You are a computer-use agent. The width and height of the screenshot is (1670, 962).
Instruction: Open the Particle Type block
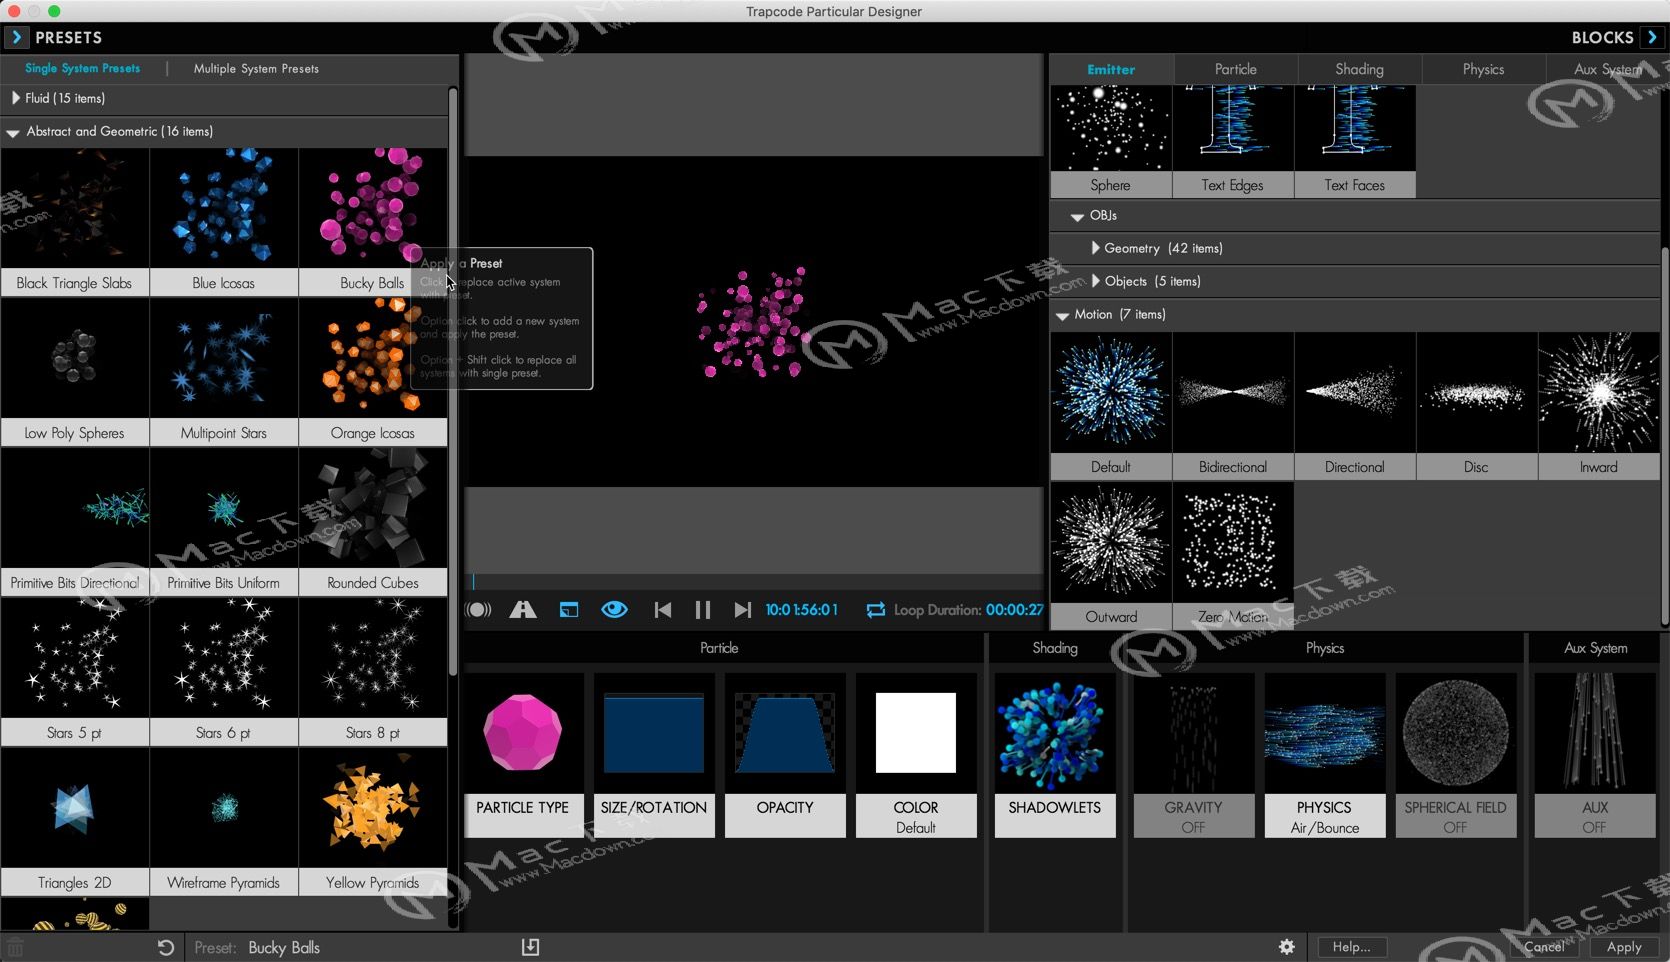523,755
